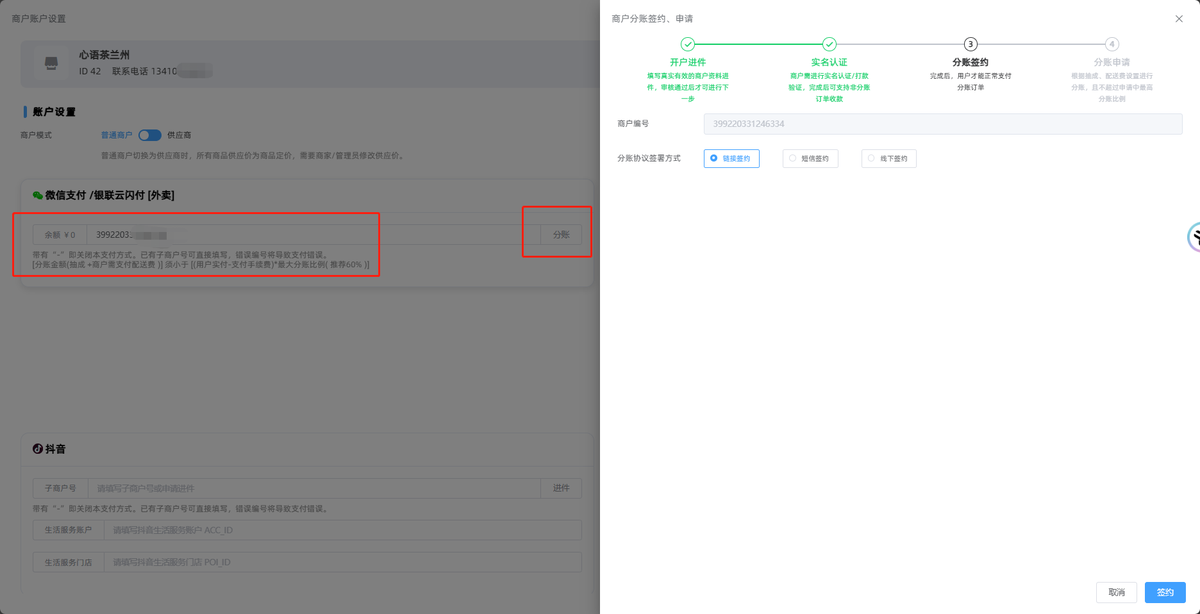Select the 短信签约 signing method
The image size is (1200, 614).
(x=810, y=158)
